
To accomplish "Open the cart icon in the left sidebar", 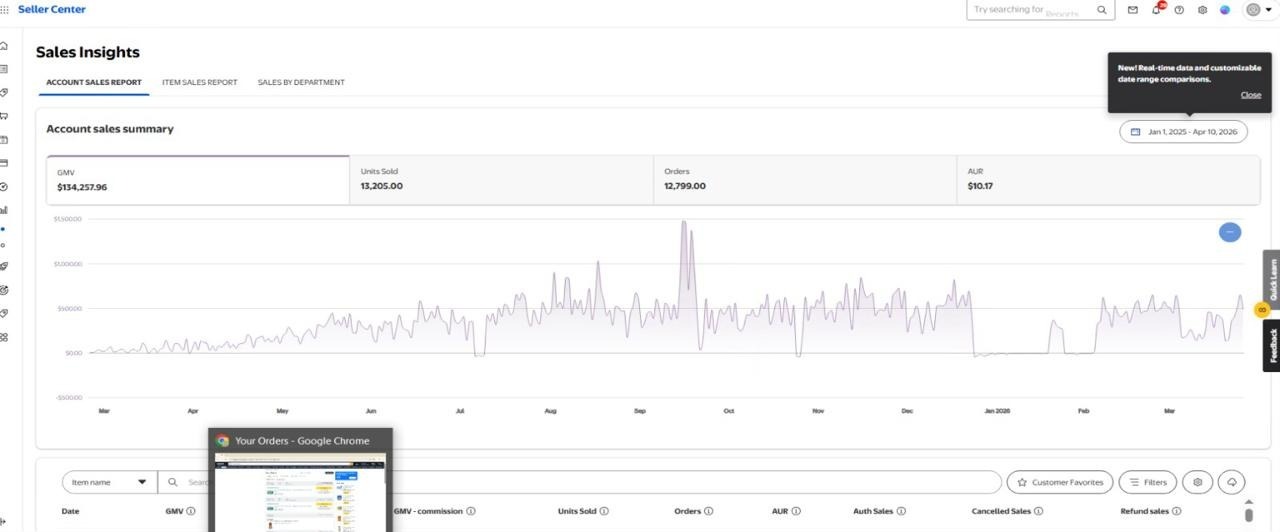I will (4, 116).
